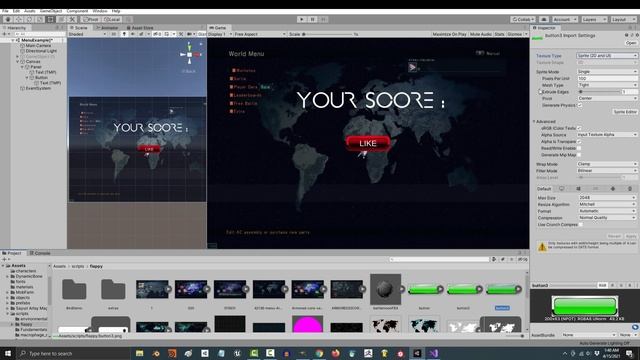This screenshot has height=360, width=640.
Task: Switch to the Console tab
Action: (40, 253)
